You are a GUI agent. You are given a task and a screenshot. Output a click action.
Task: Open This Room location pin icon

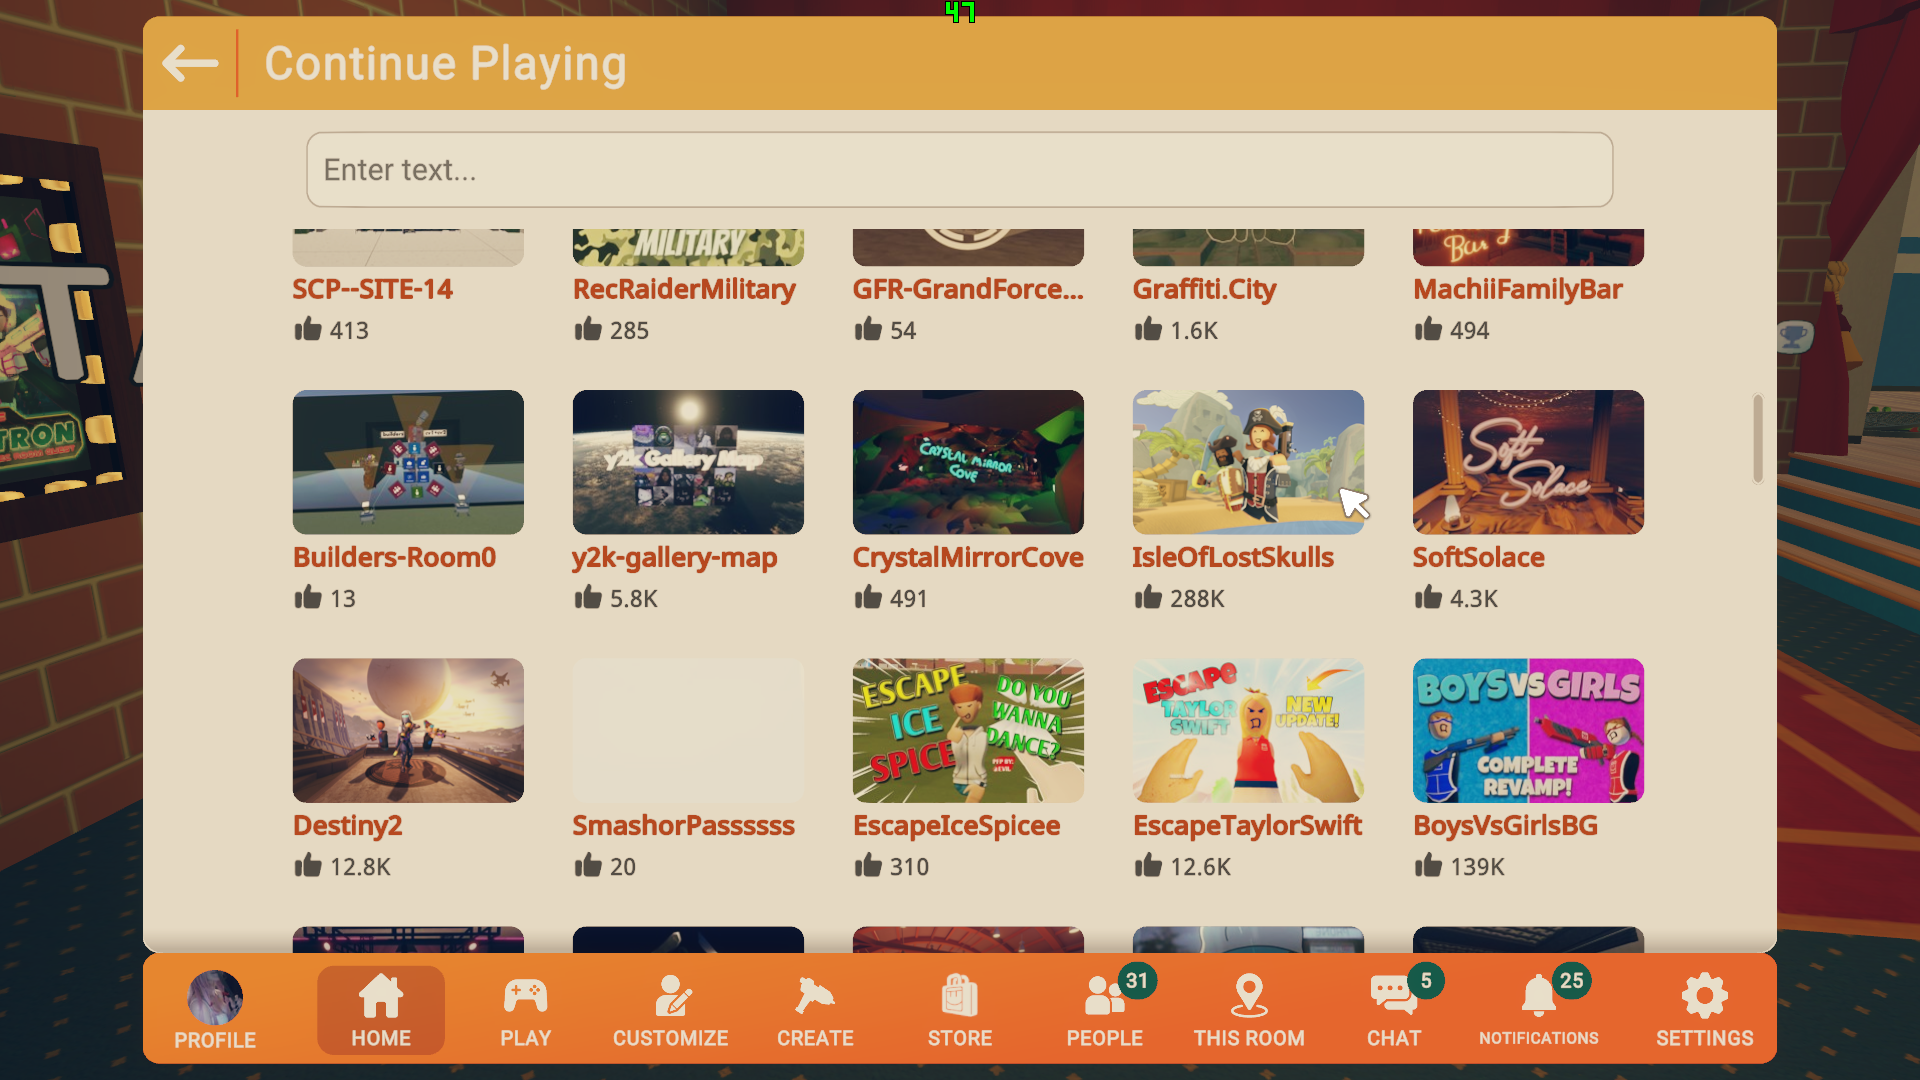[1249, 997]
